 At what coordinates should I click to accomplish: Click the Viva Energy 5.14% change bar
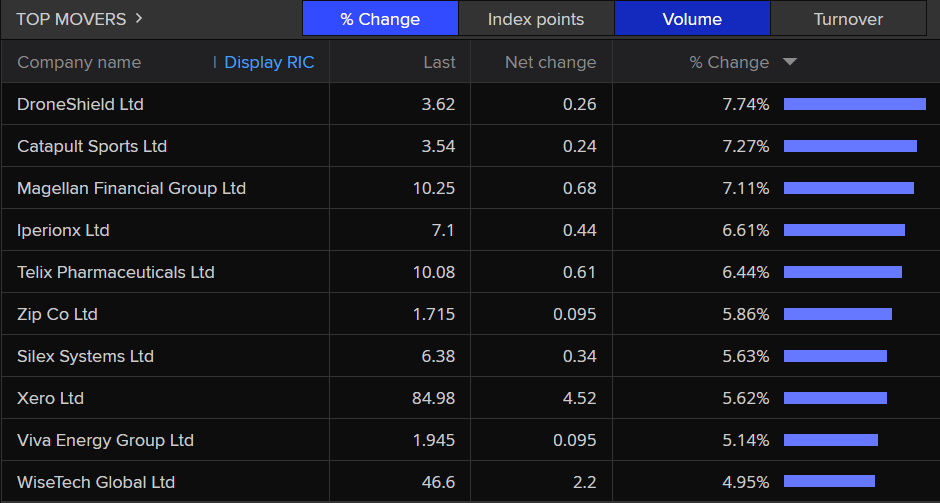(831, 440)
